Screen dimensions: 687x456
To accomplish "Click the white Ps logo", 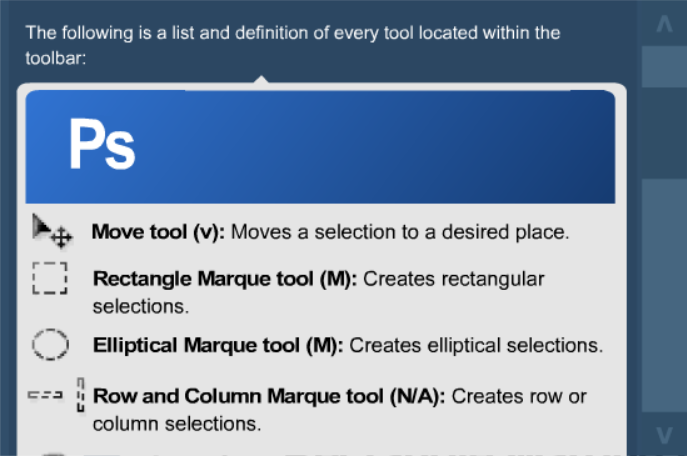I will [101, 145].
